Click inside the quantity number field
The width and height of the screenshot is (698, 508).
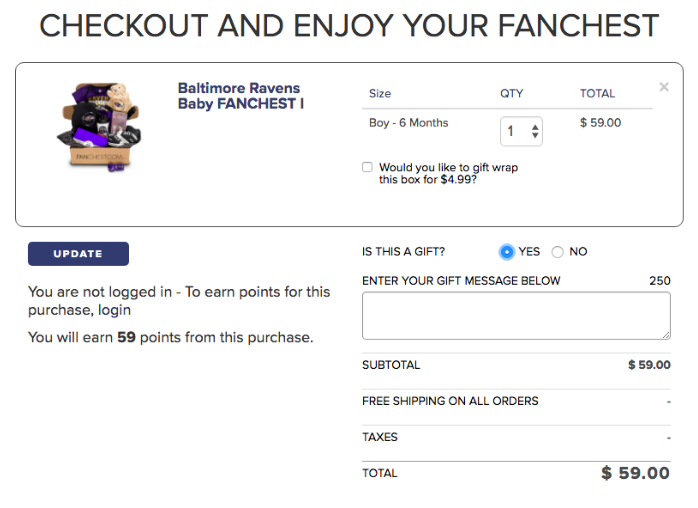tap(515, 131)
